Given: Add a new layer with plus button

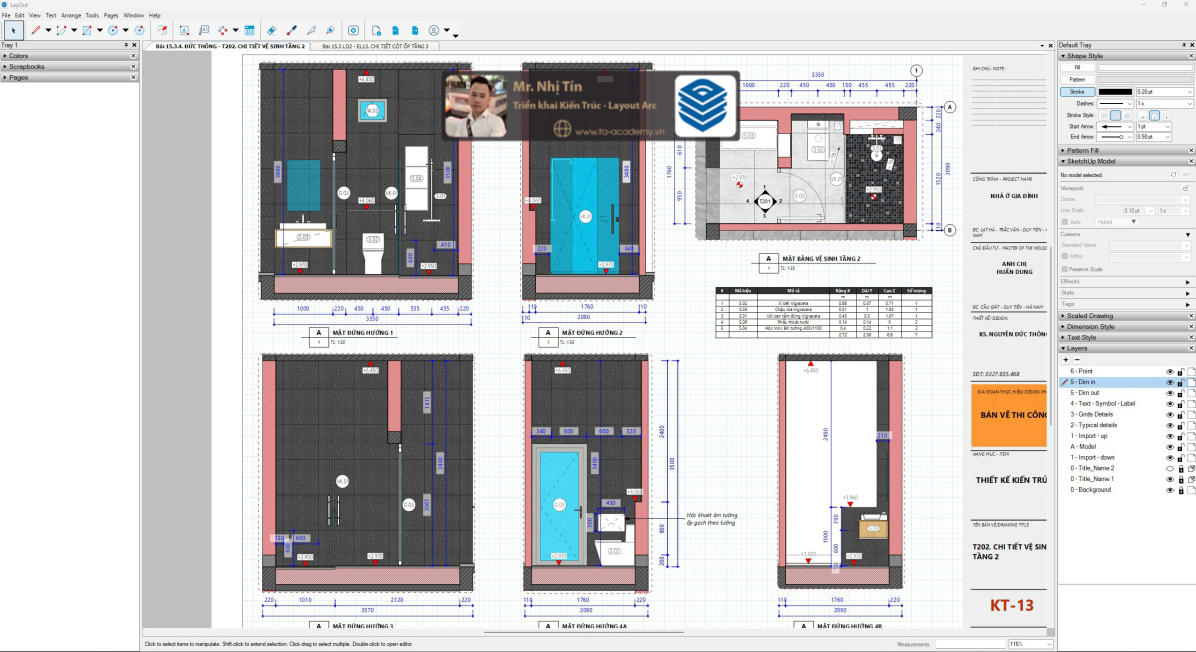Looking at the screenshot, I should pos(1066,359).
